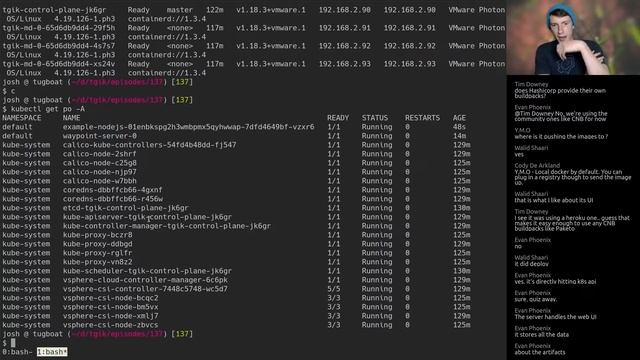Click the vsphere-cloud-controller-manager-6c6pk pod name
Image resolution: width=640 pixels, height=360 pixels.
point(145,280)
